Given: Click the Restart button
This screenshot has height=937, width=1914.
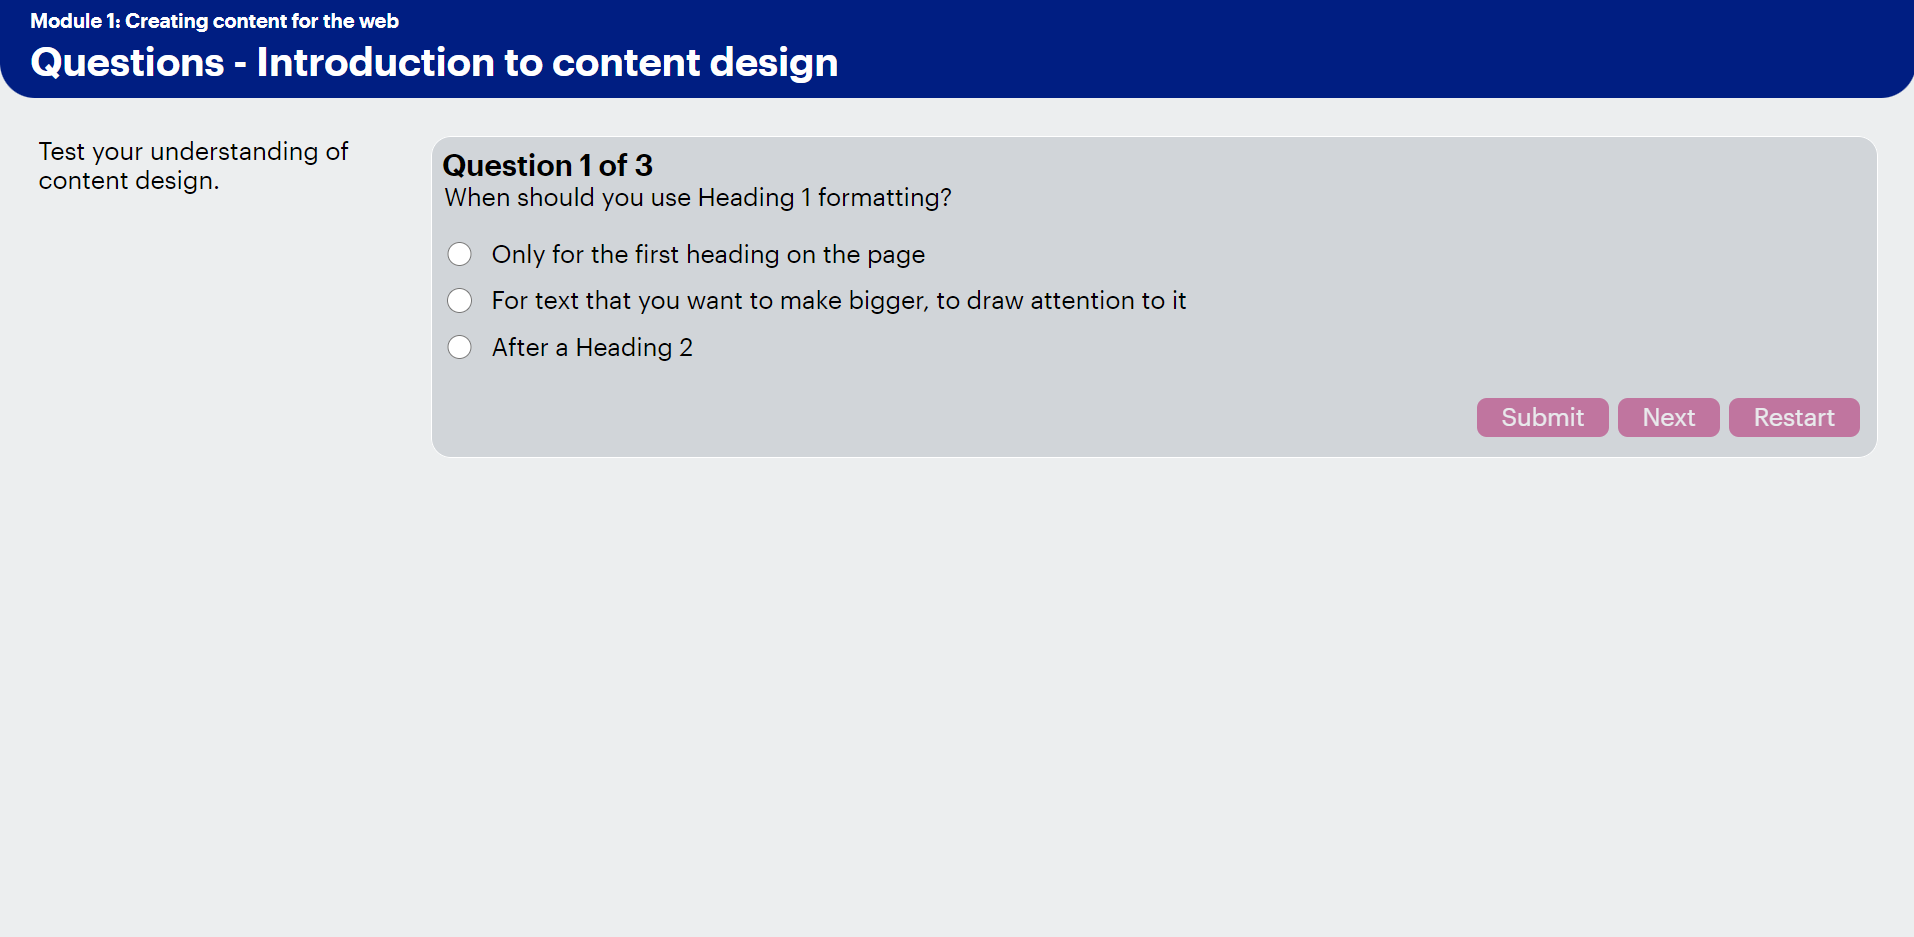Looking at the screenshot, I should point(1793,417).
